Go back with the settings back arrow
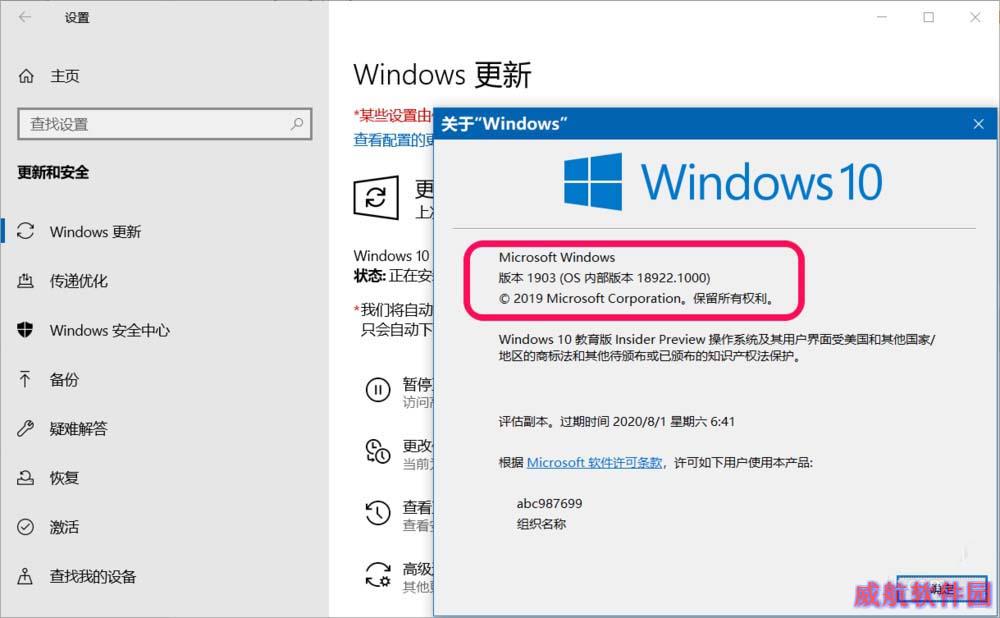The image size is (1000, 618). point(25,17)
